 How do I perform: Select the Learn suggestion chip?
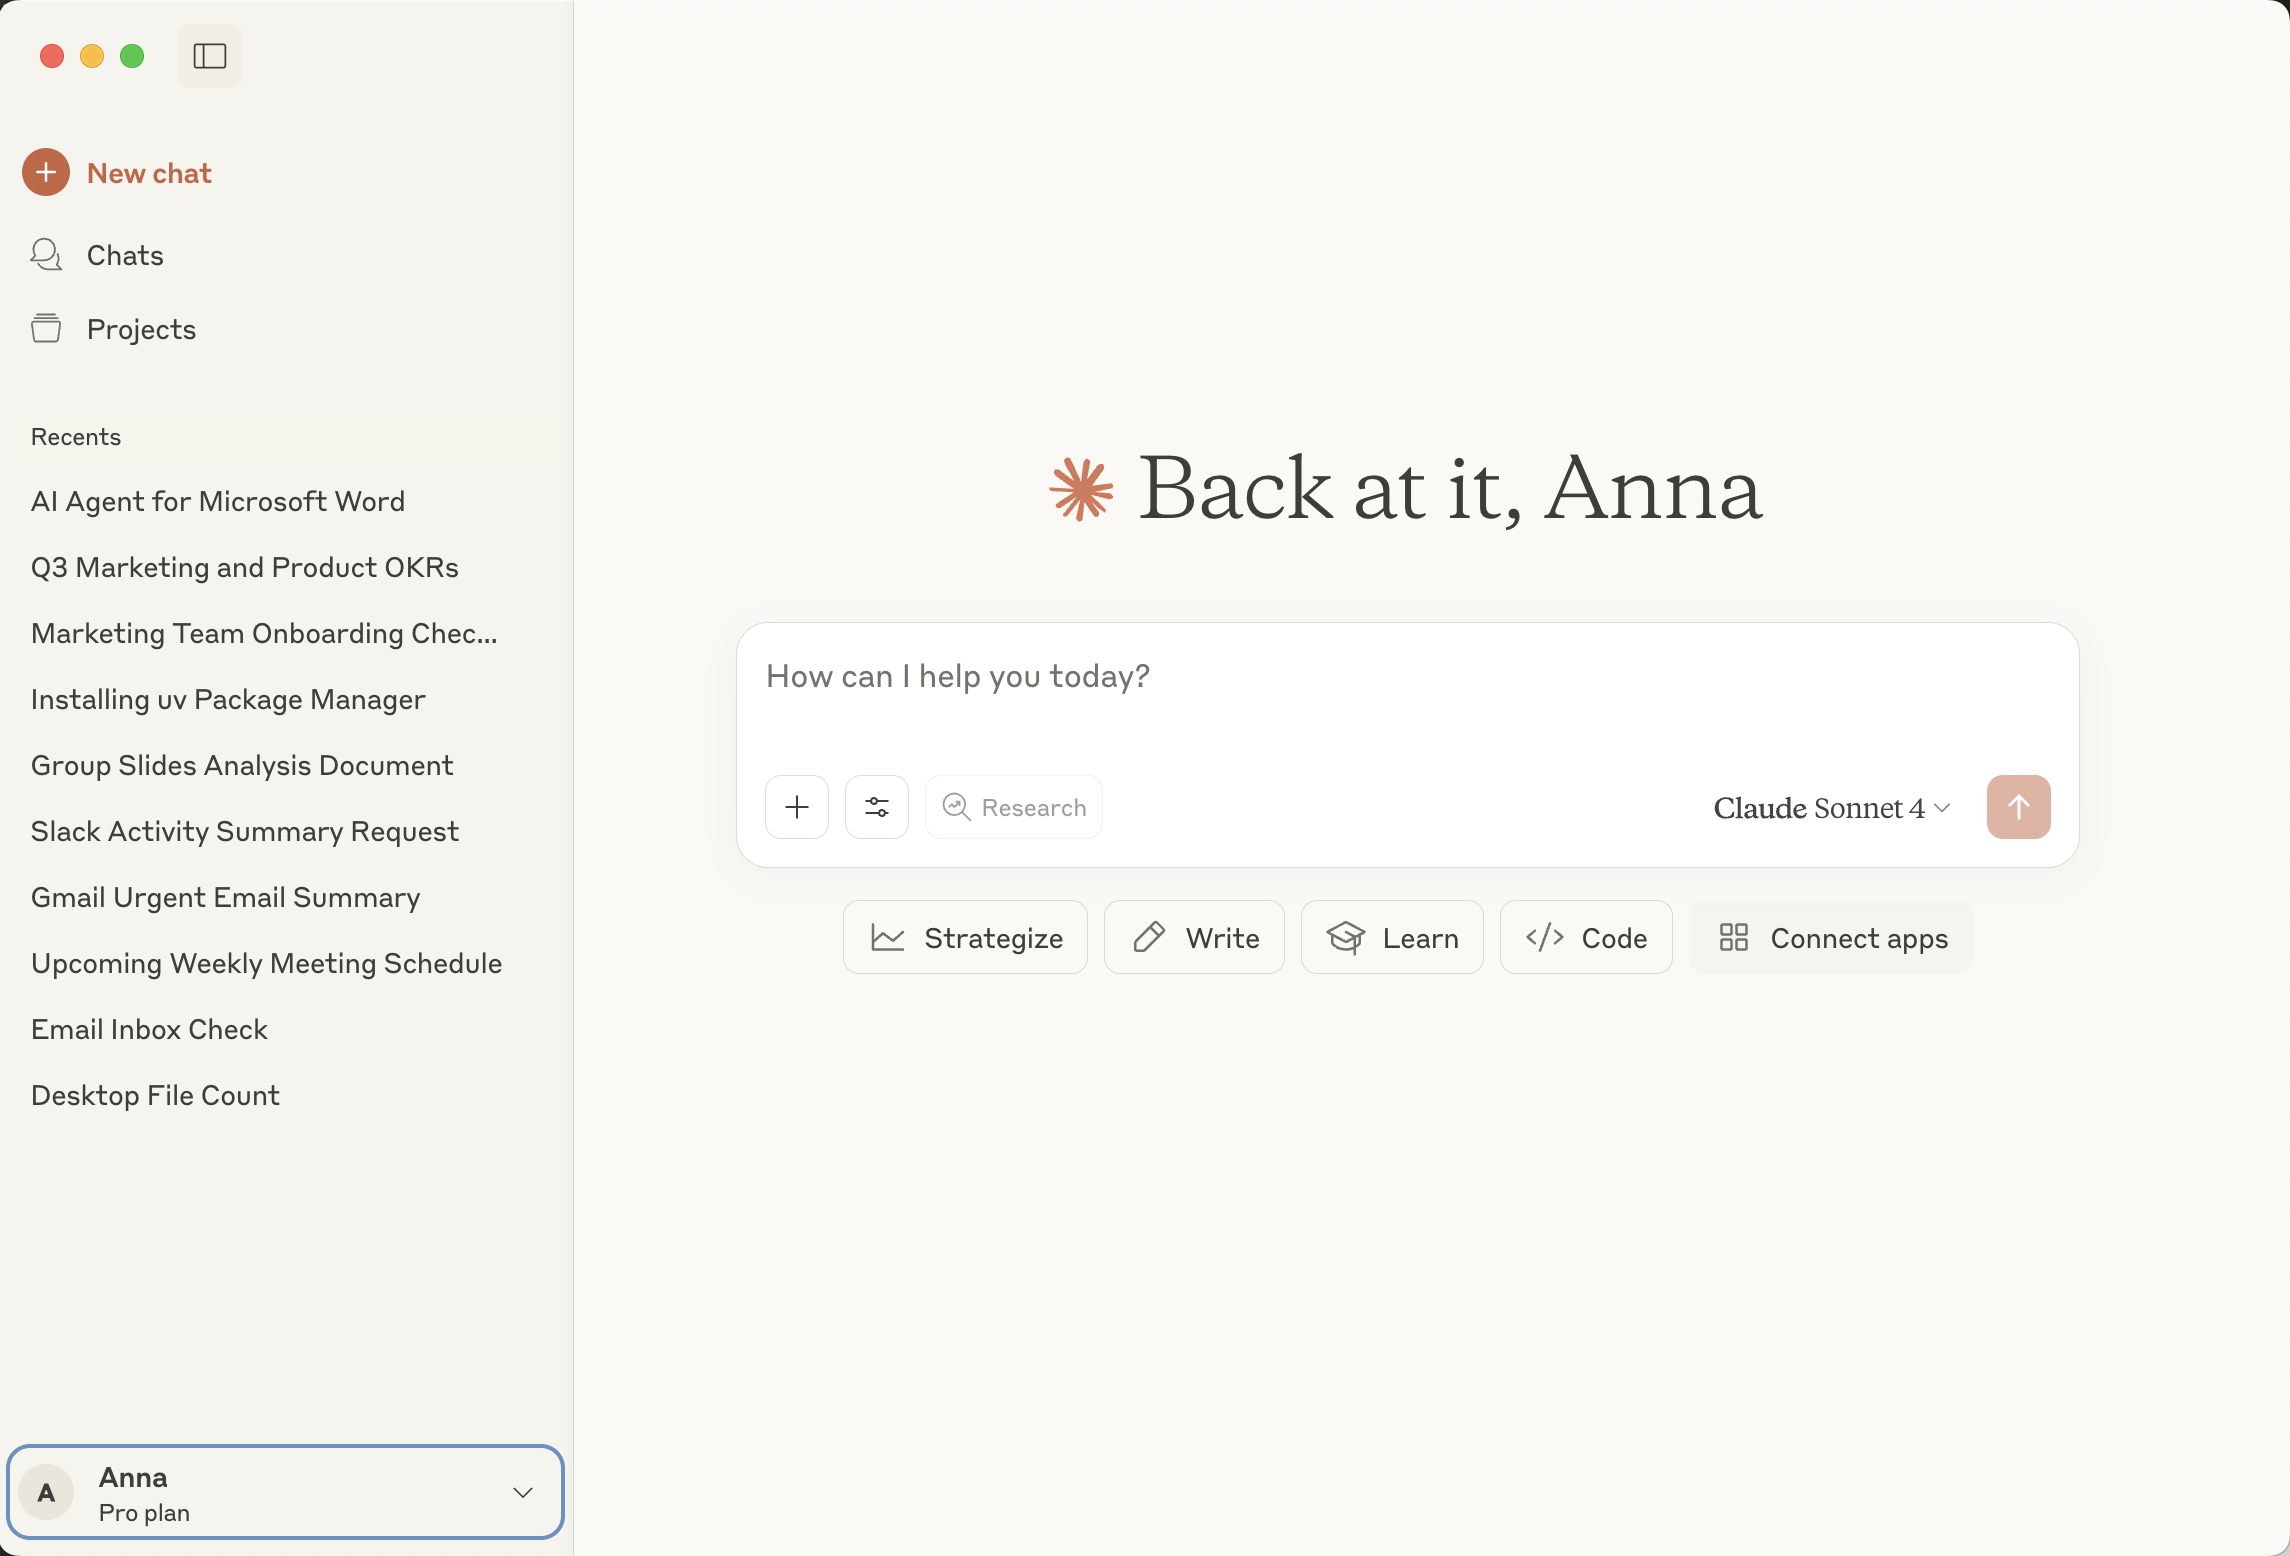(1392, 937)
